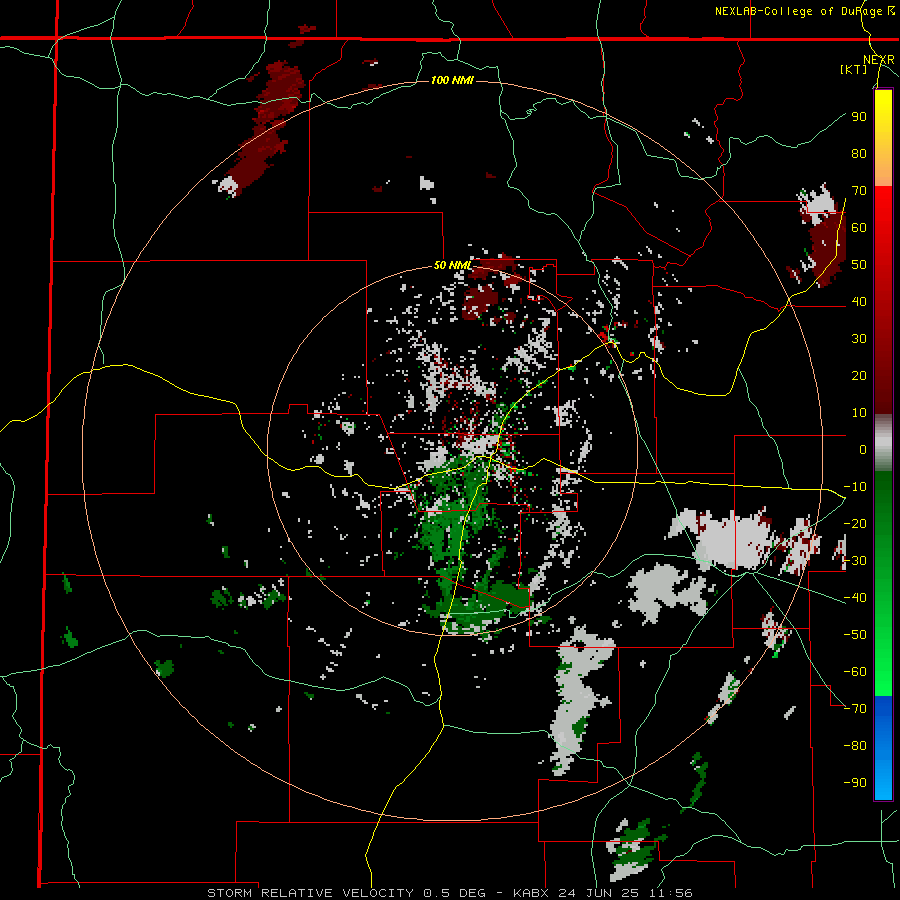900x900 pixels.
Task: Select the 10 value on the velocity scale
Action: point(859,413)
